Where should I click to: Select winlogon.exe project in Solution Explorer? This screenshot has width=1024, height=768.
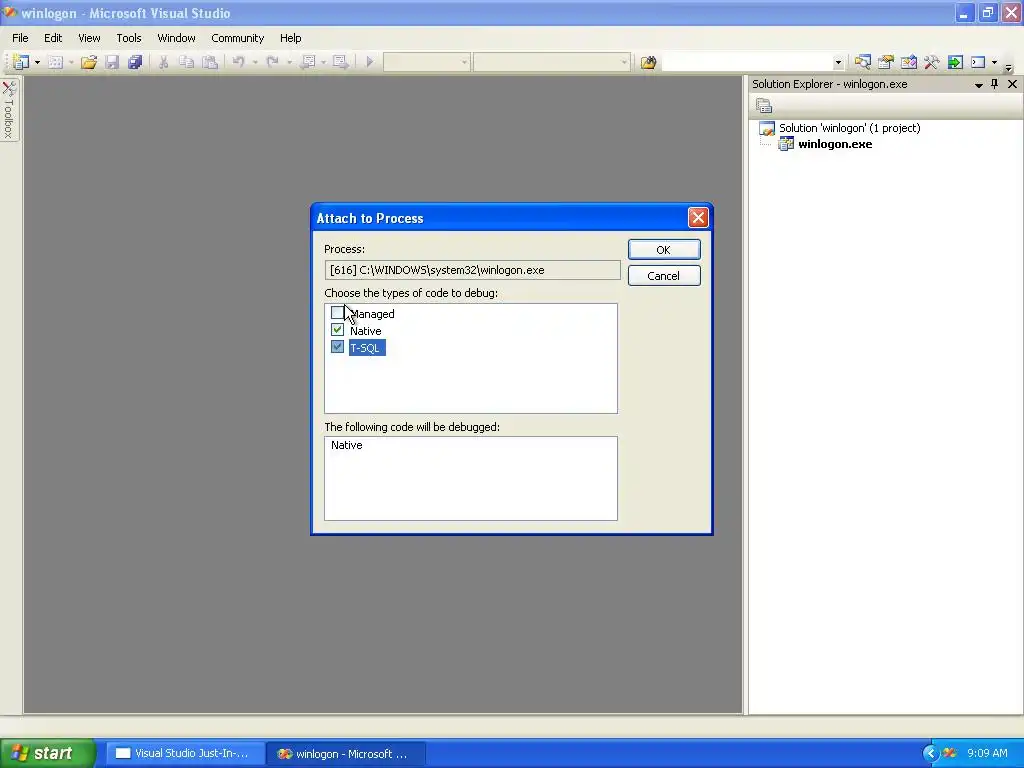pyautogui.click(x=835, y=144)
